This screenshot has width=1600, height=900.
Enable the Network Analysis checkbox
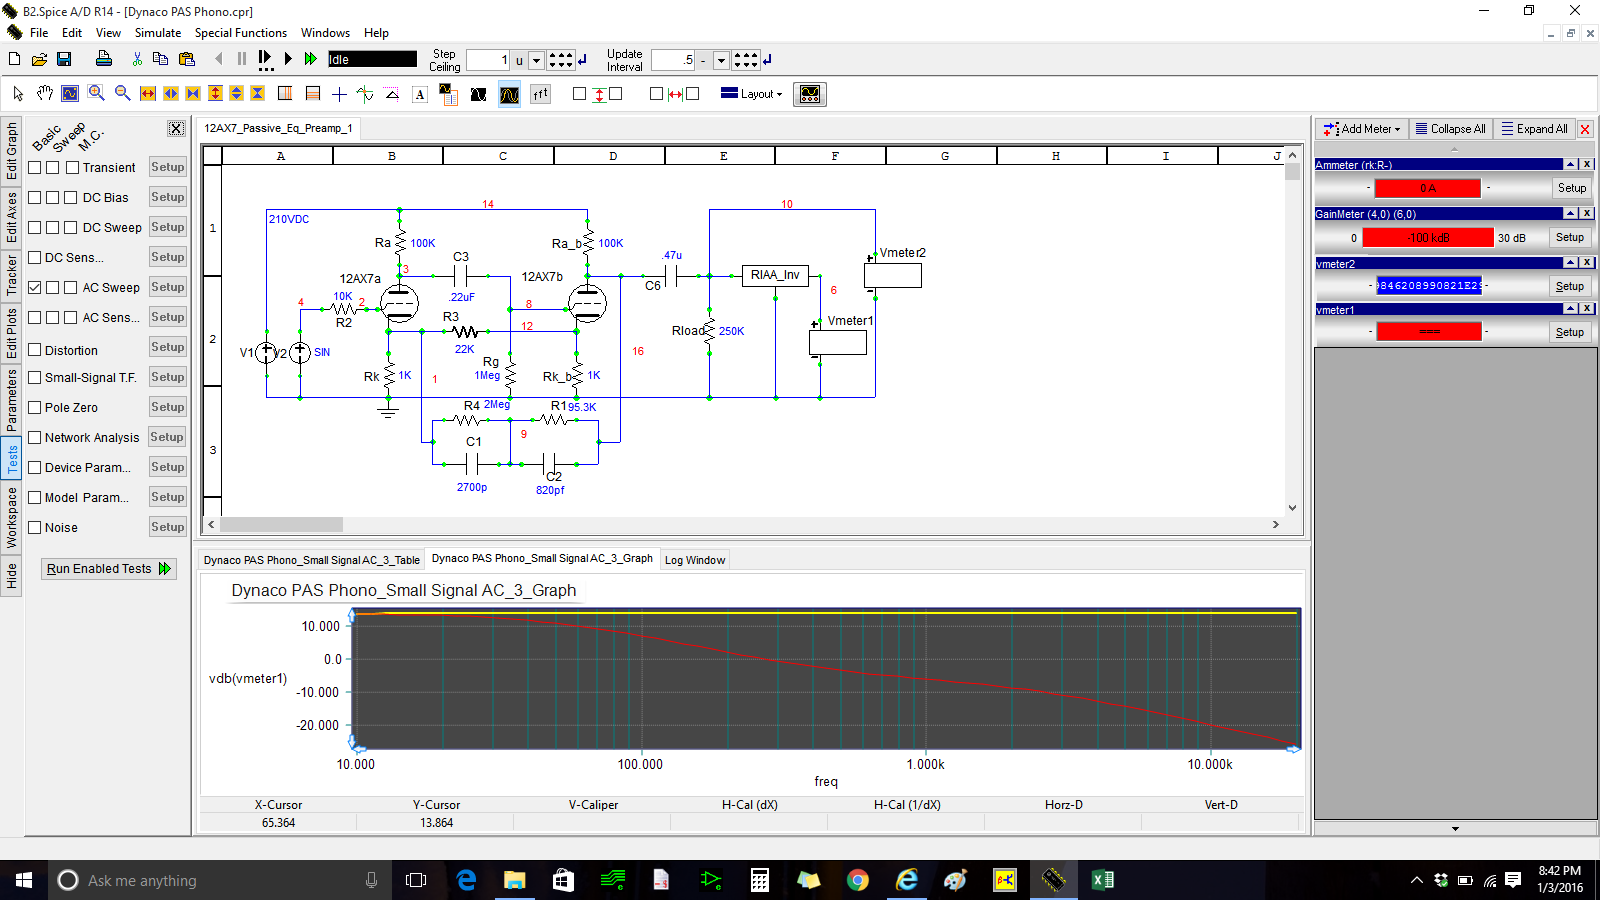(35, 437)
